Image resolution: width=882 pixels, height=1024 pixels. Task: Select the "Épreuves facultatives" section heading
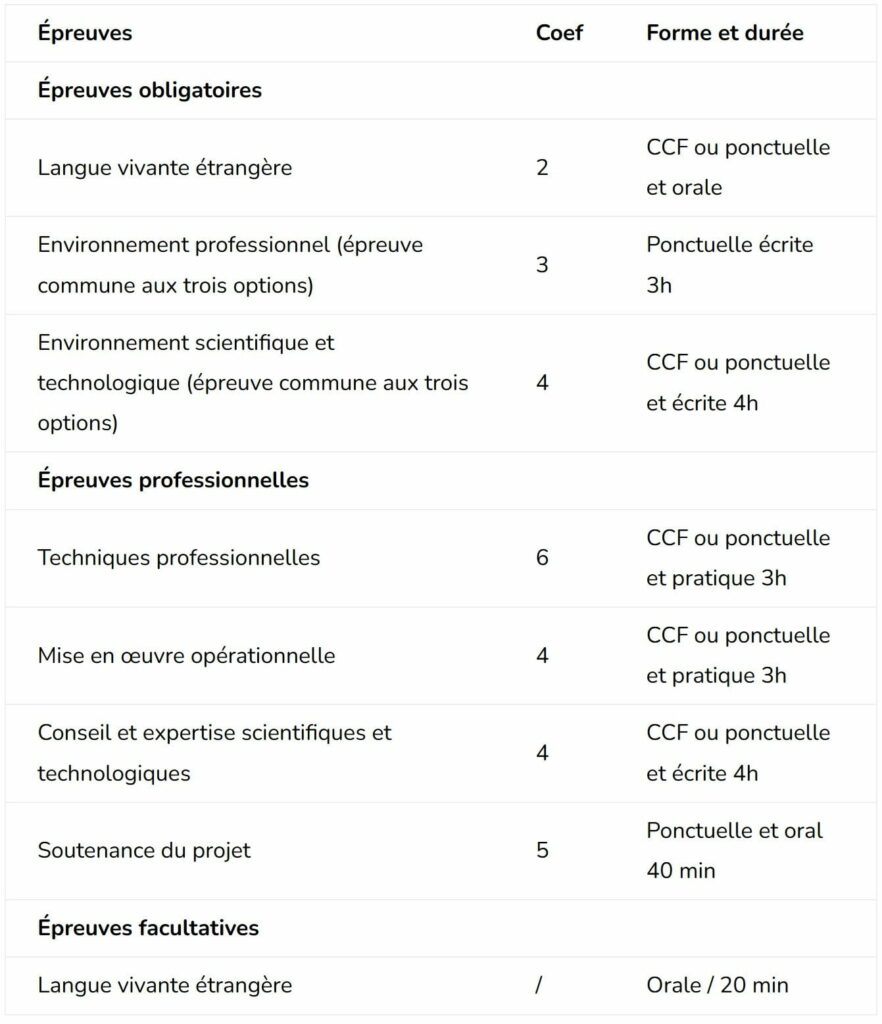pyautogui.click(x=148, y=928)
